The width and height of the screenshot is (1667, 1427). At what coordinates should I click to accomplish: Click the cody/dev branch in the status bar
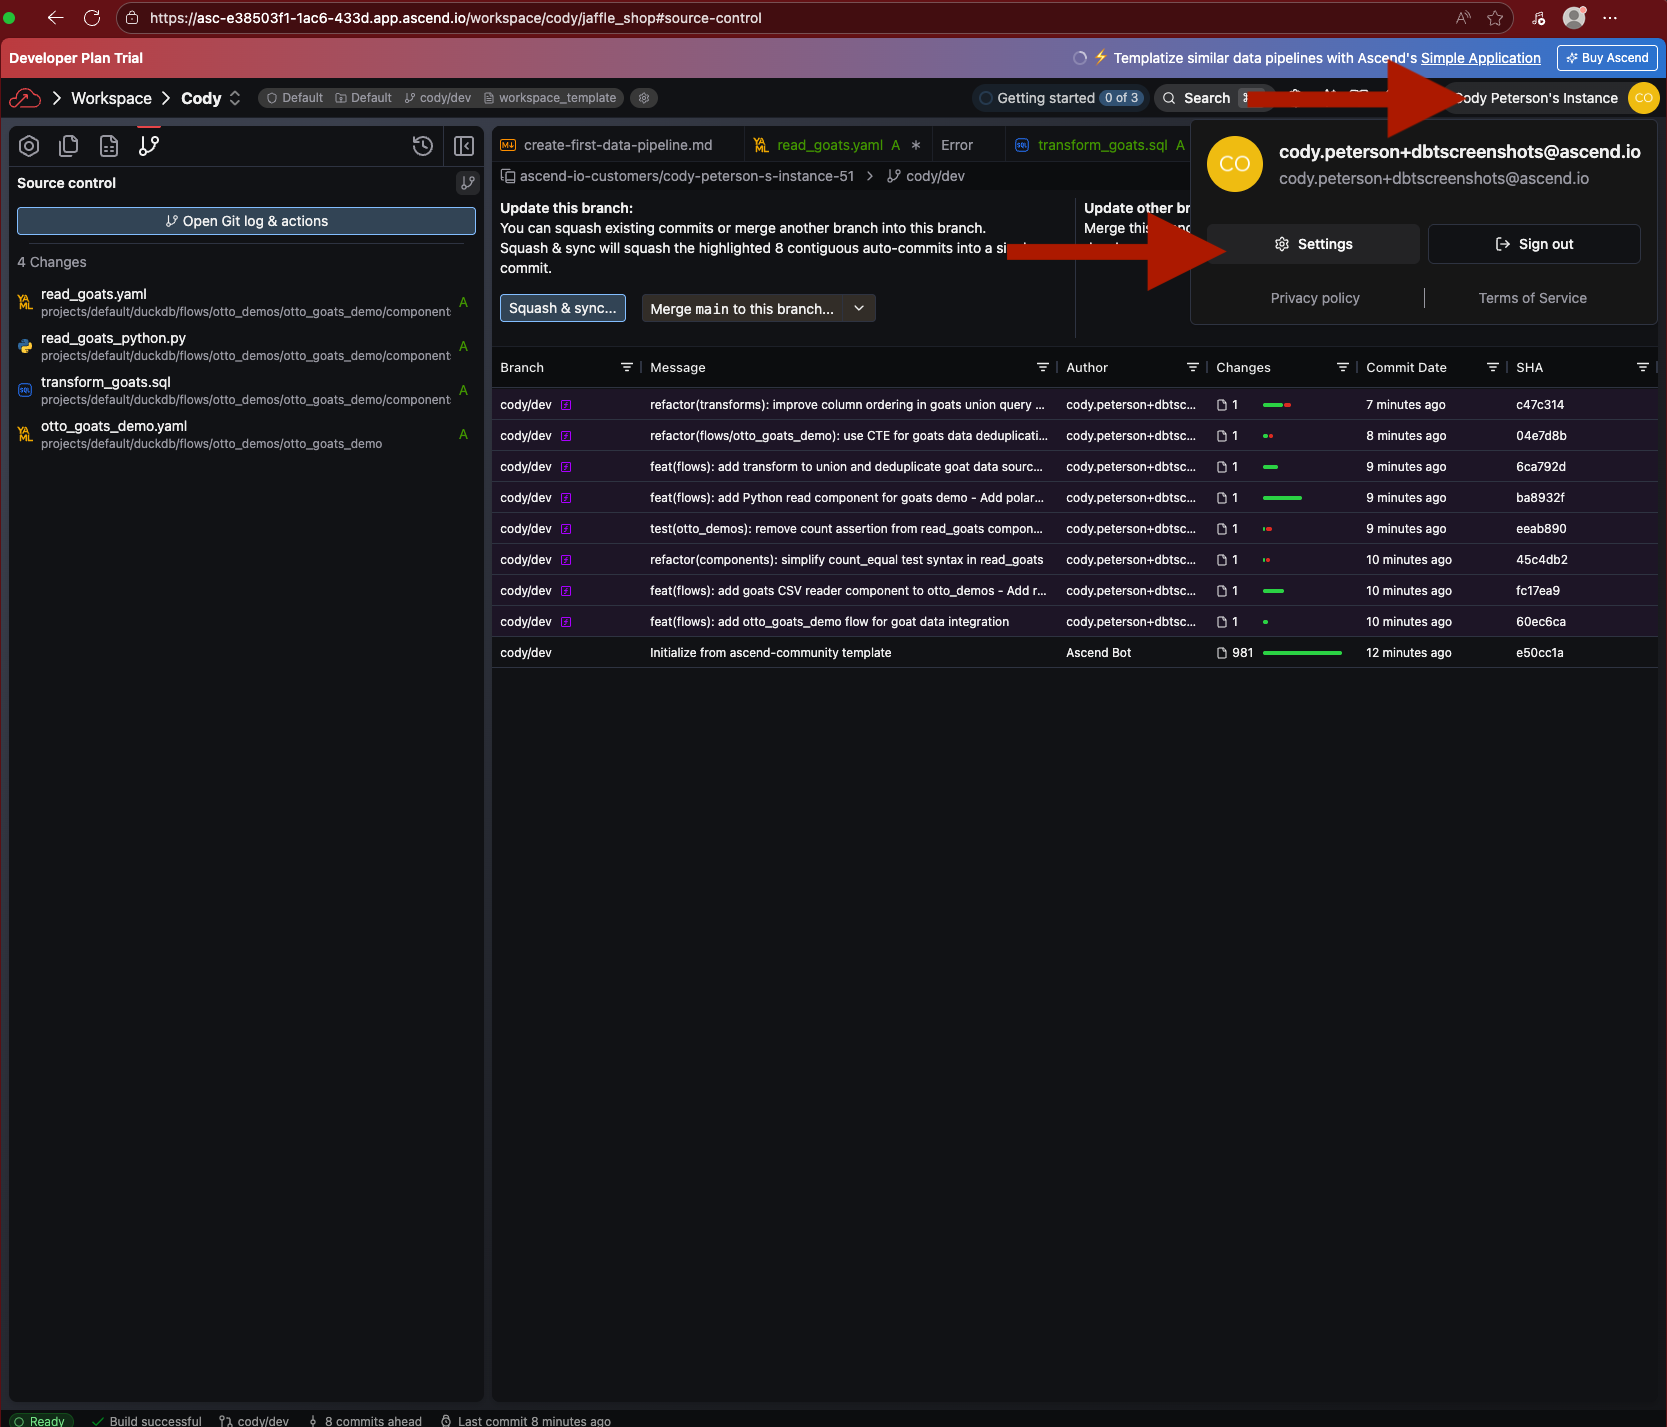click(x=254, y=1420)
